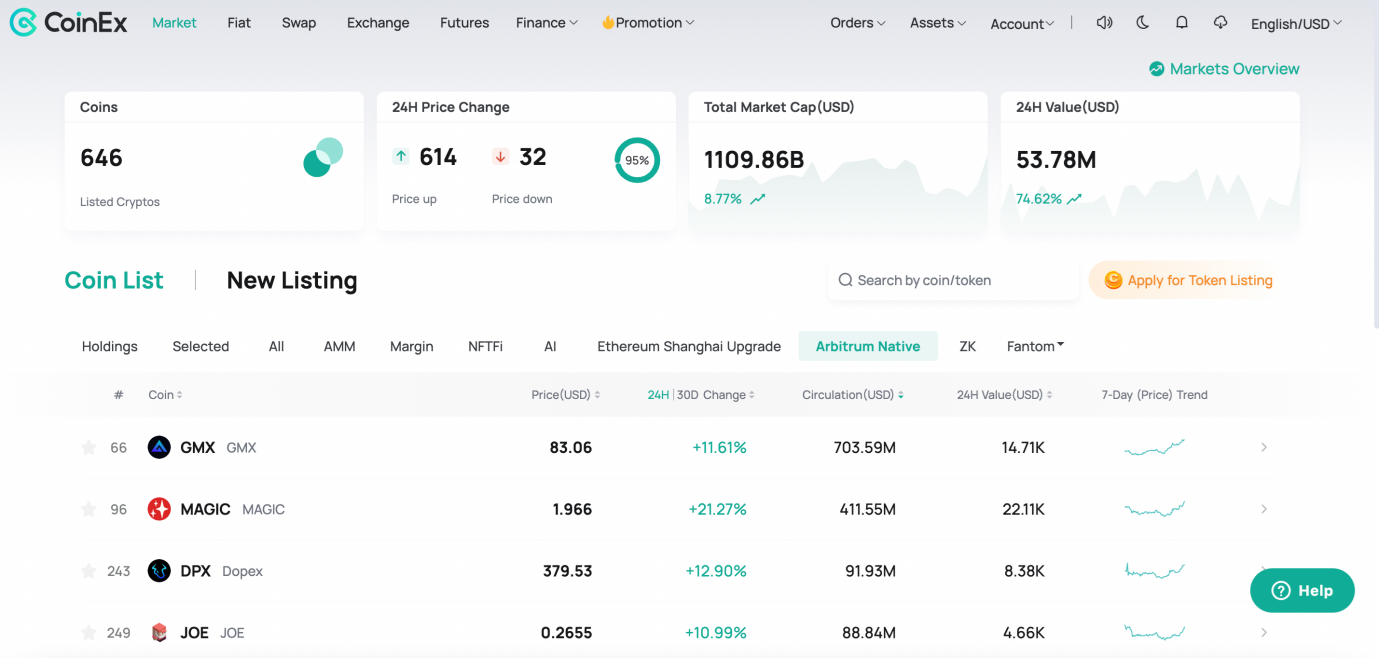Open the Help chat button
This screenshot has height=658, width=1379.
[1302, 591]
